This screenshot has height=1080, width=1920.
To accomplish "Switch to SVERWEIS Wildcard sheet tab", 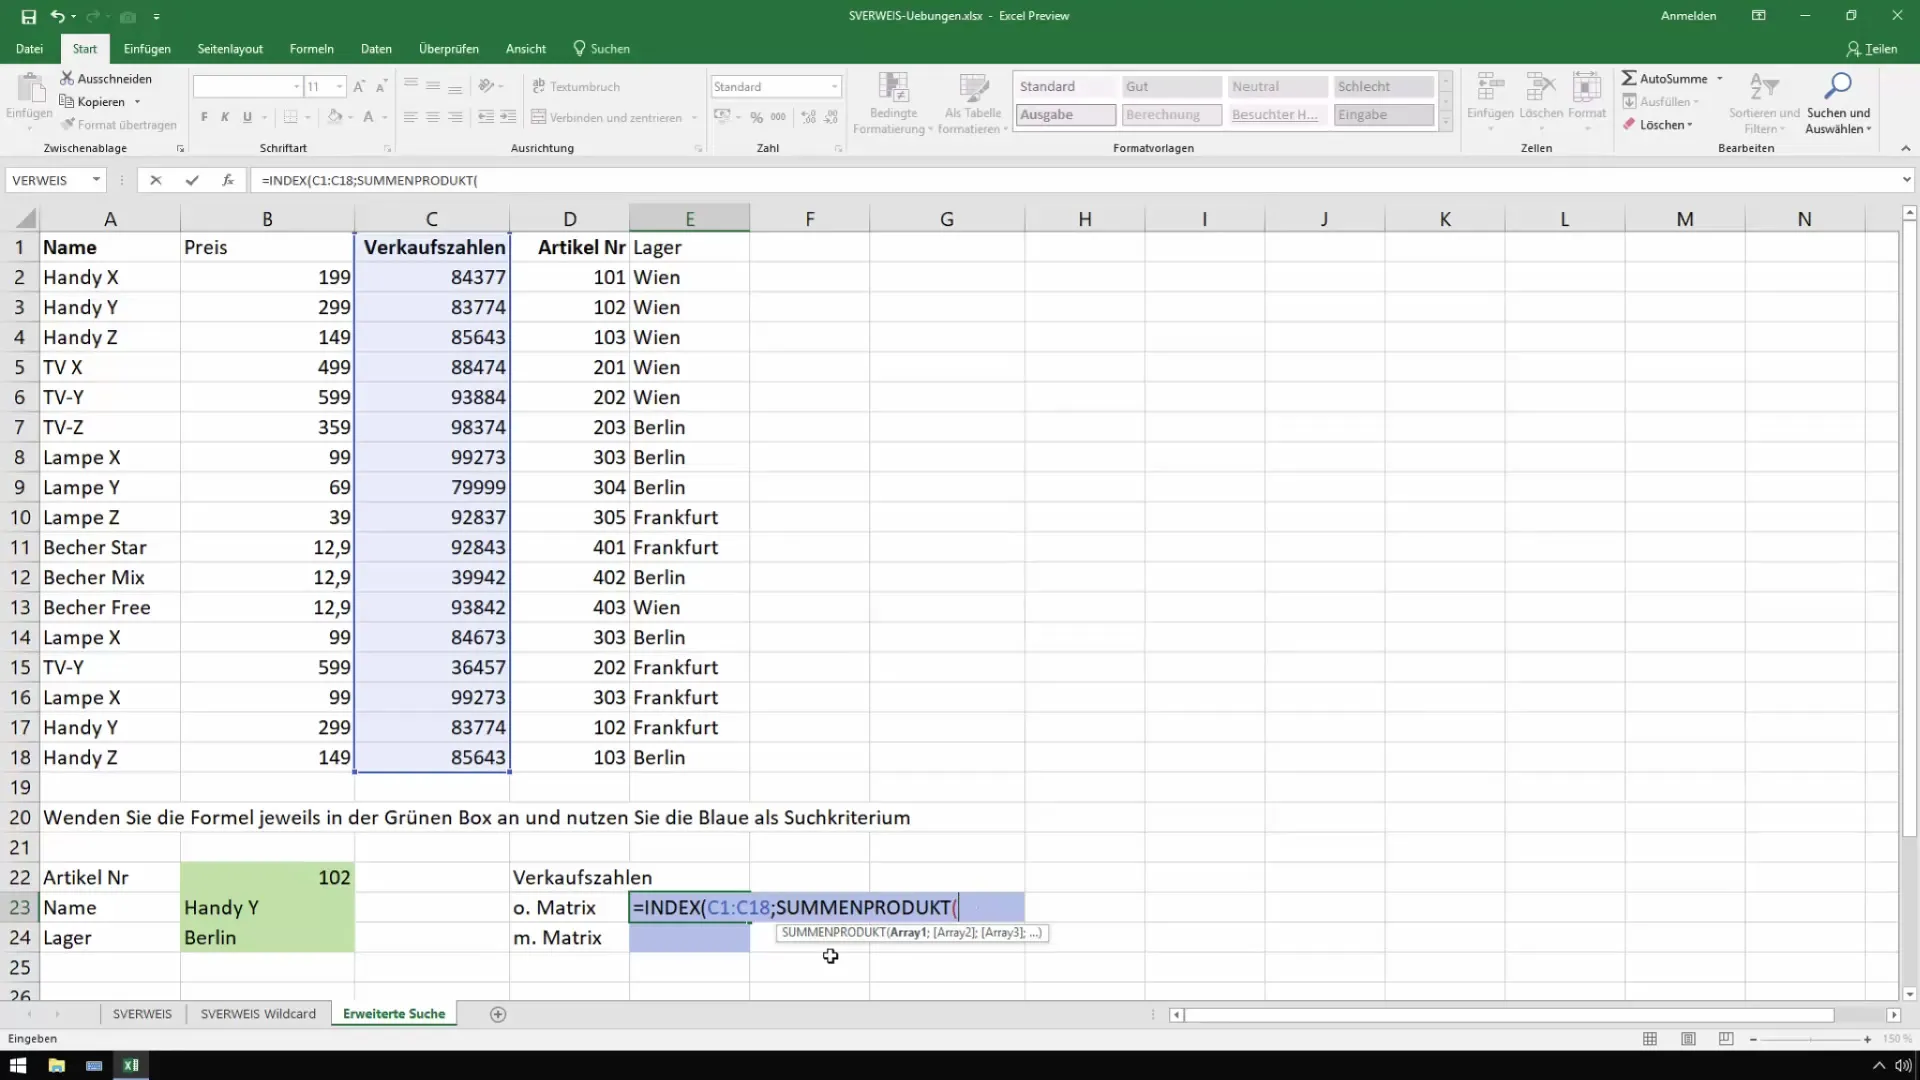I will pos(258,1014).
